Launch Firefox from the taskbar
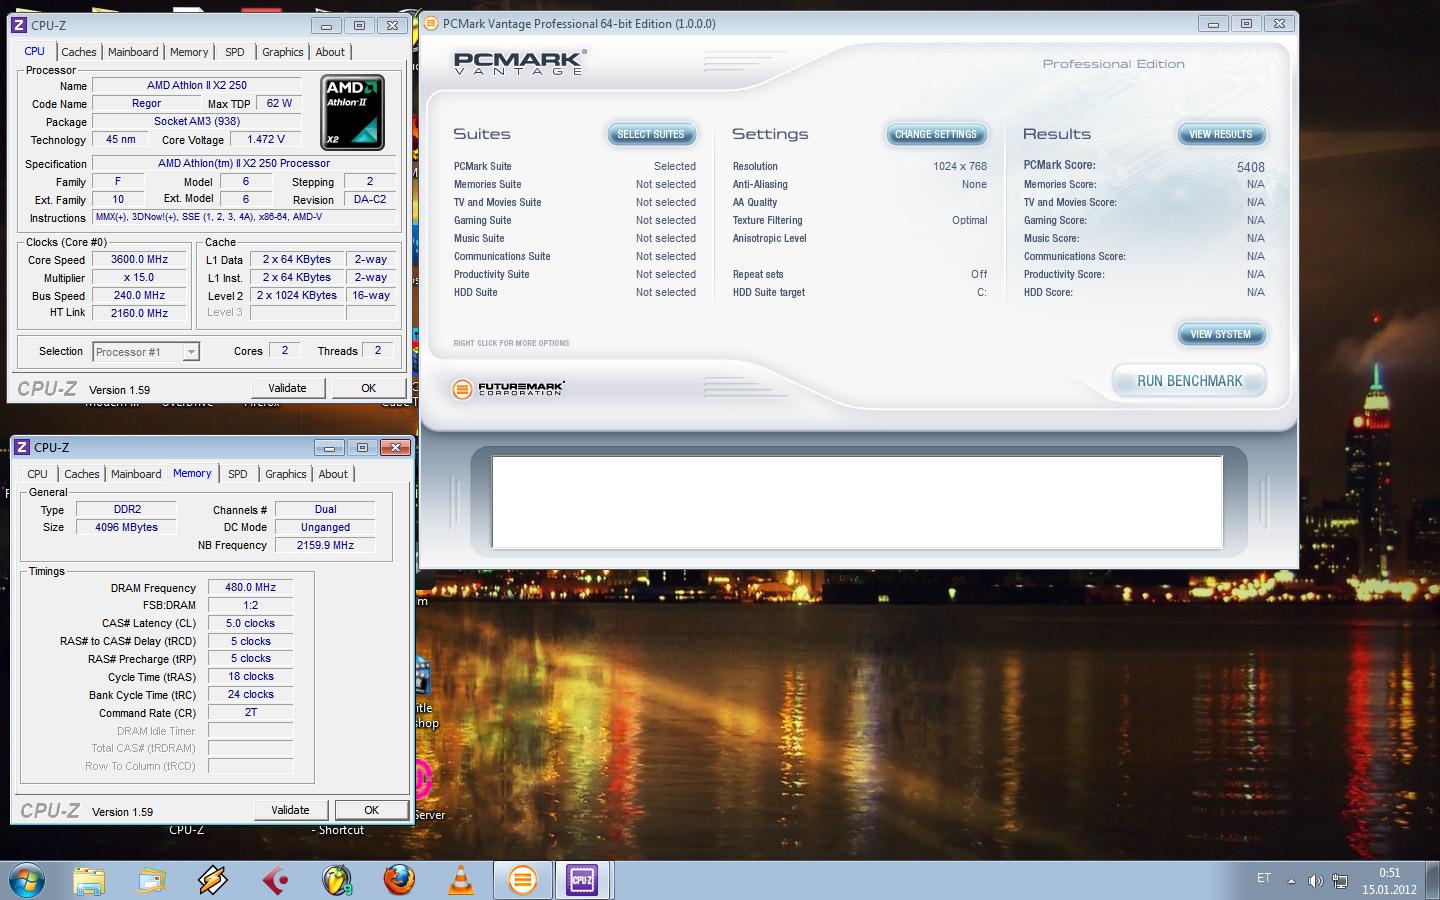Screen dimensions: 1440x900 (399, 881)
